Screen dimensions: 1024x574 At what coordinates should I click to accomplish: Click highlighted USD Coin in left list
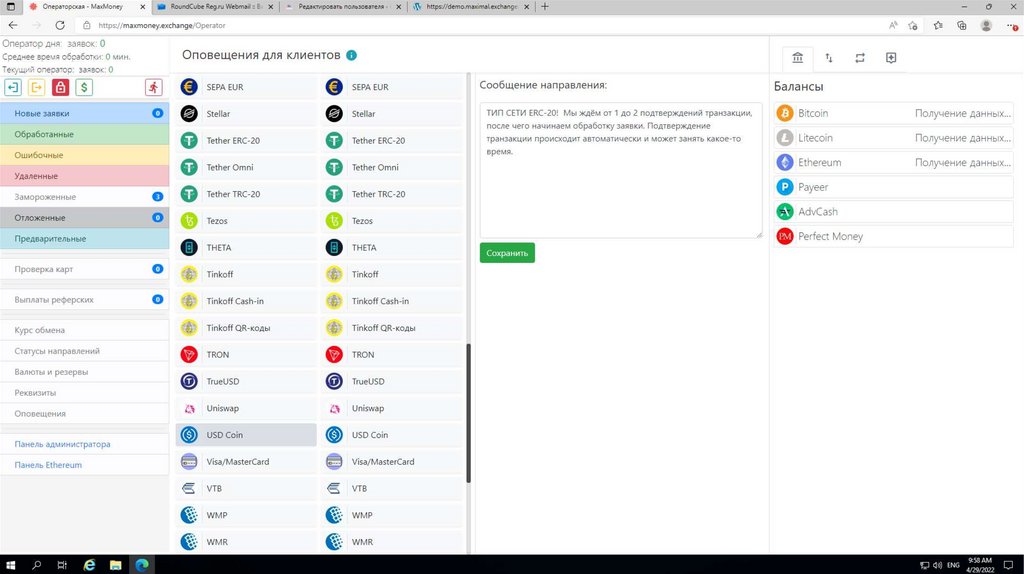[246, 435]
